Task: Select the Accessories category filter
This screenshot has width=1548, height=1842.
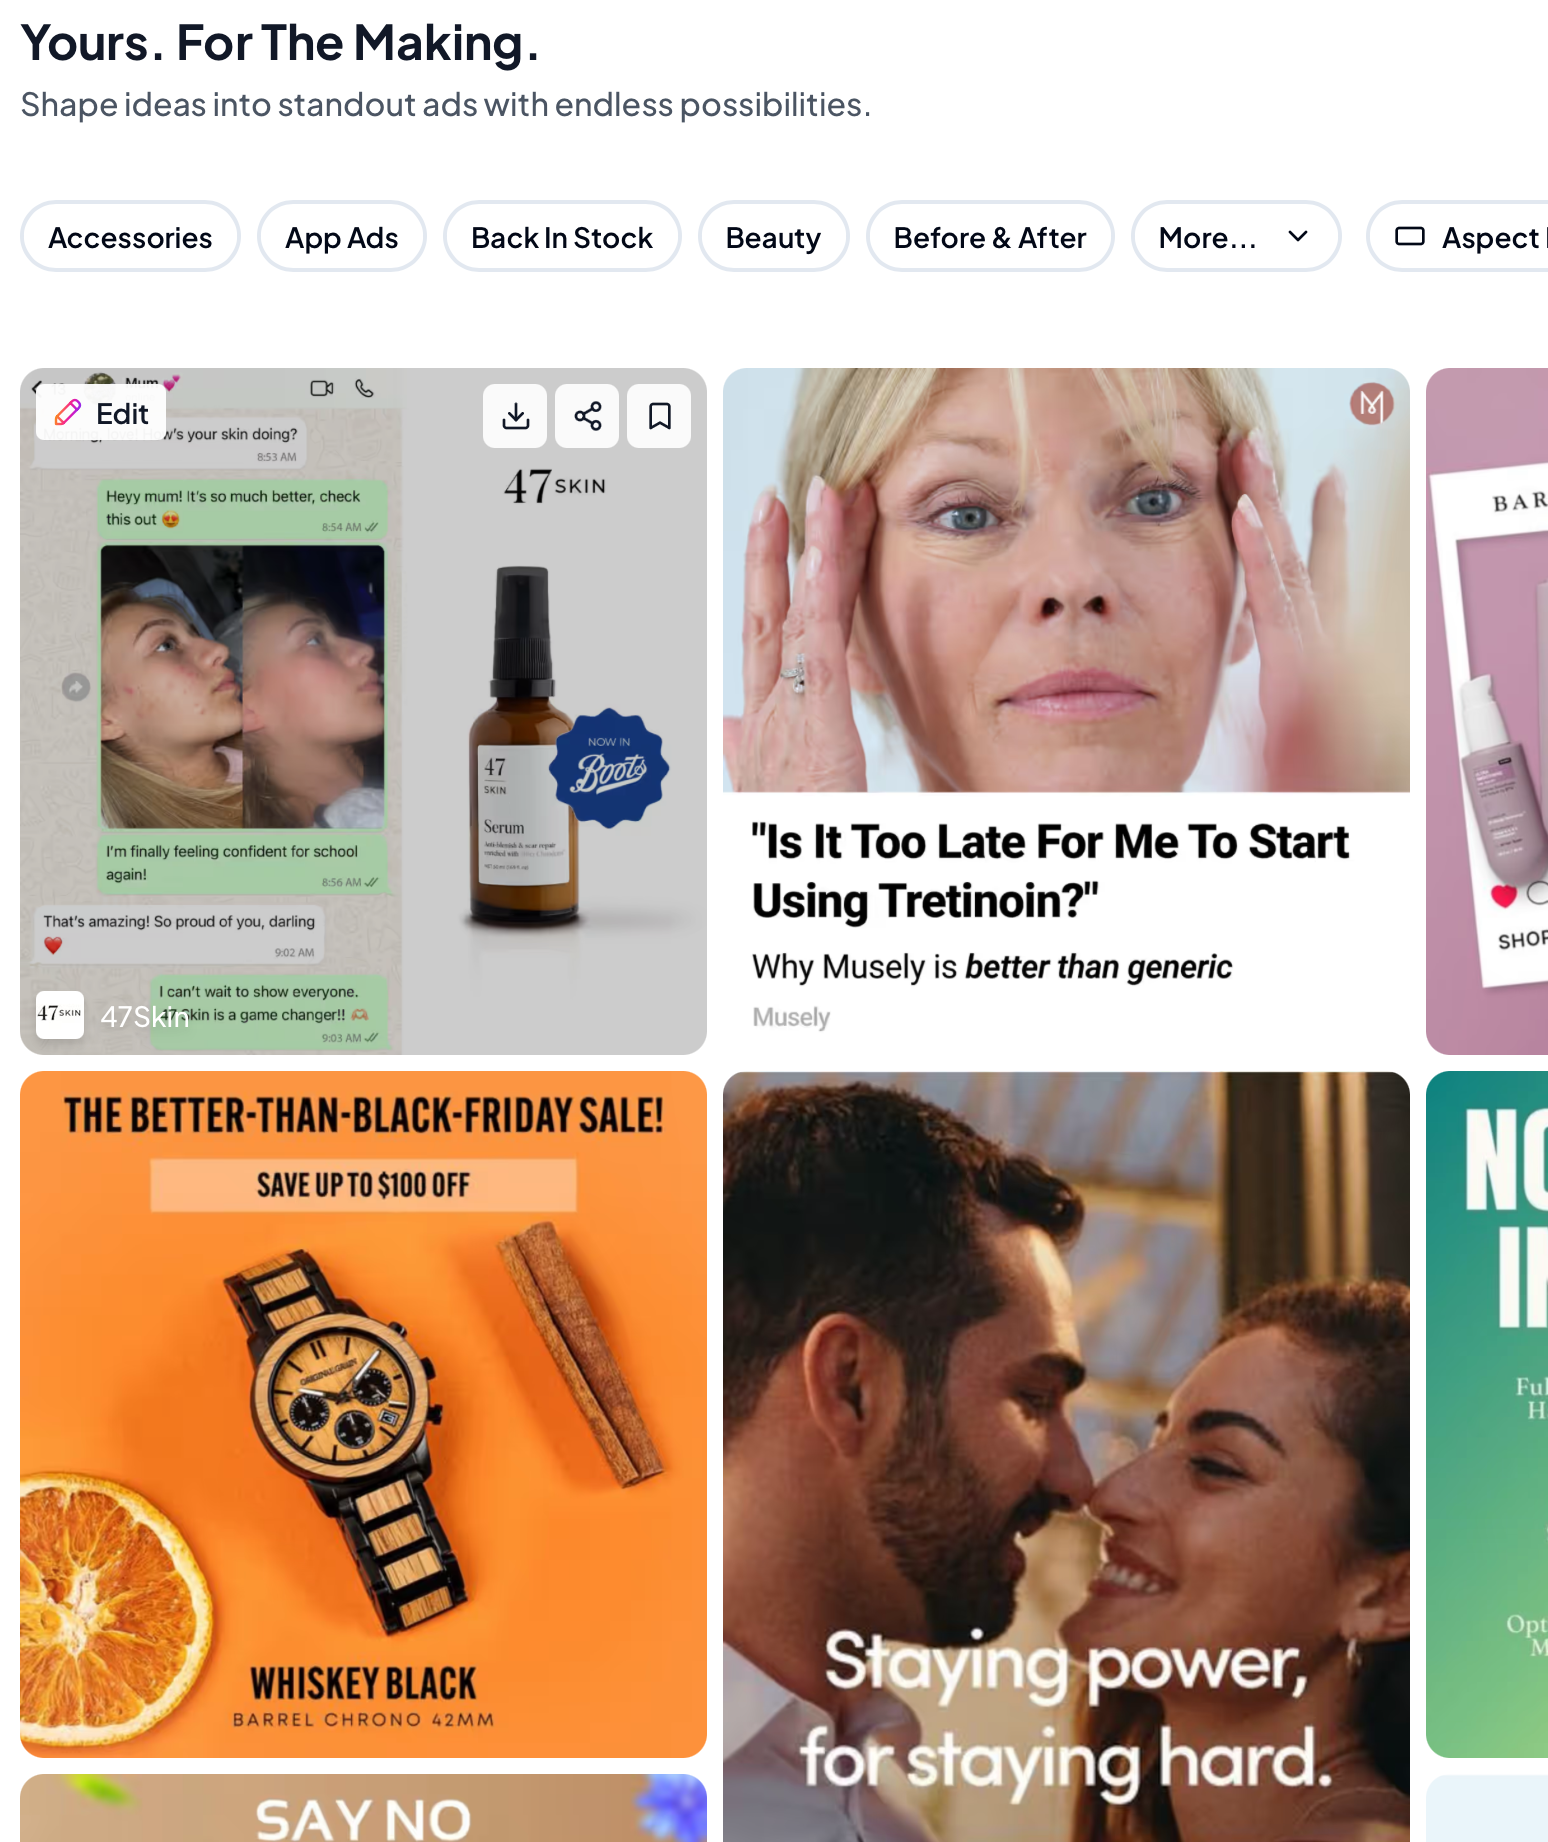Action: pos(130,237)
